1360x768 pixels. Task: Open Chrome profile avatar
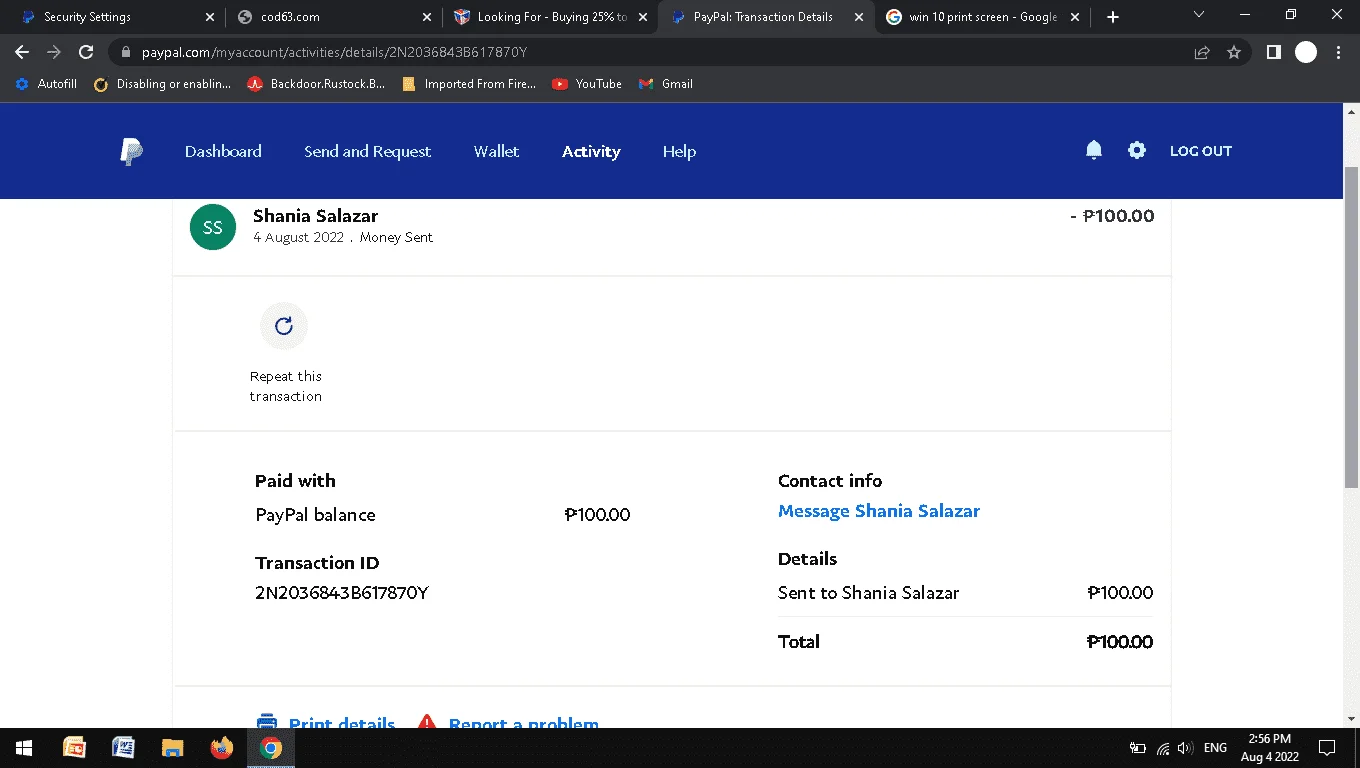[1306, 53]
